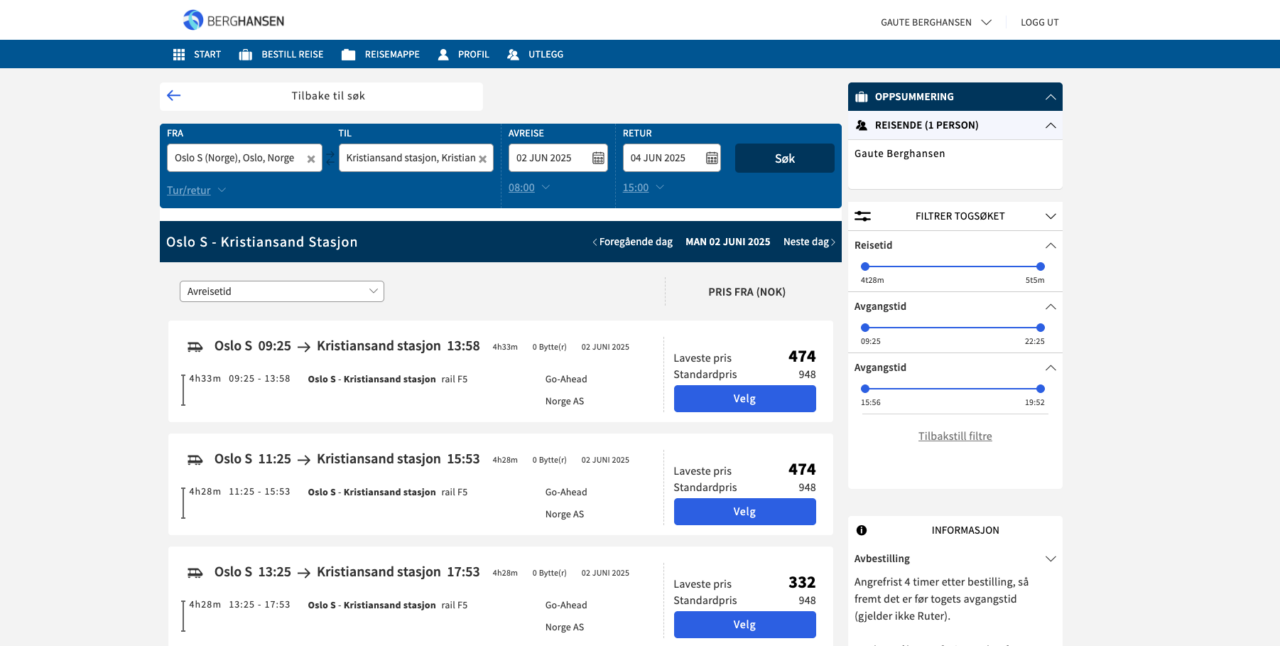Click Velg for the 11:25 train
Viewport: 1280px width, 646px height.
(745, 511)
